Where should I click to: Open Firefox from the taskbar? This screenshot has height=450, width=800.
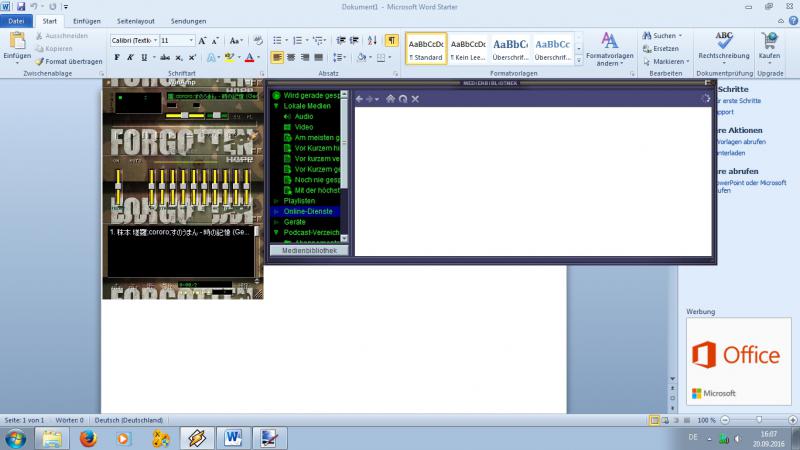click(x=88, y=438)
